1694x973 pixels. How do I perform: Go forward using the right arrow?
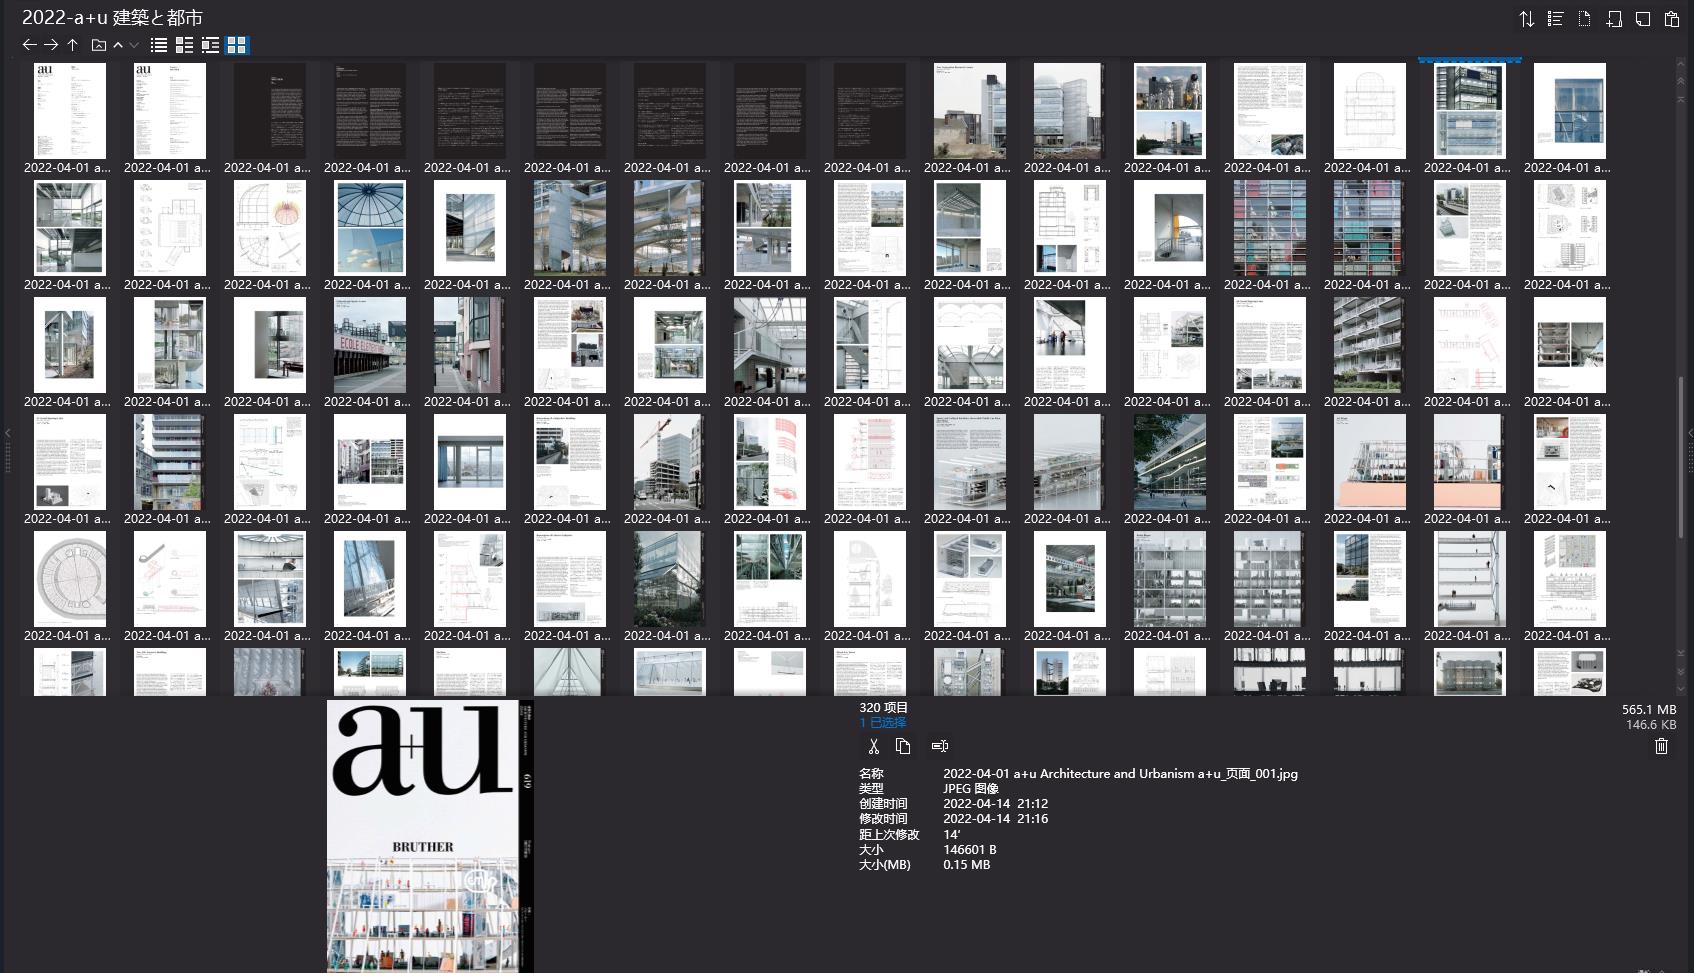coord(51,45)
